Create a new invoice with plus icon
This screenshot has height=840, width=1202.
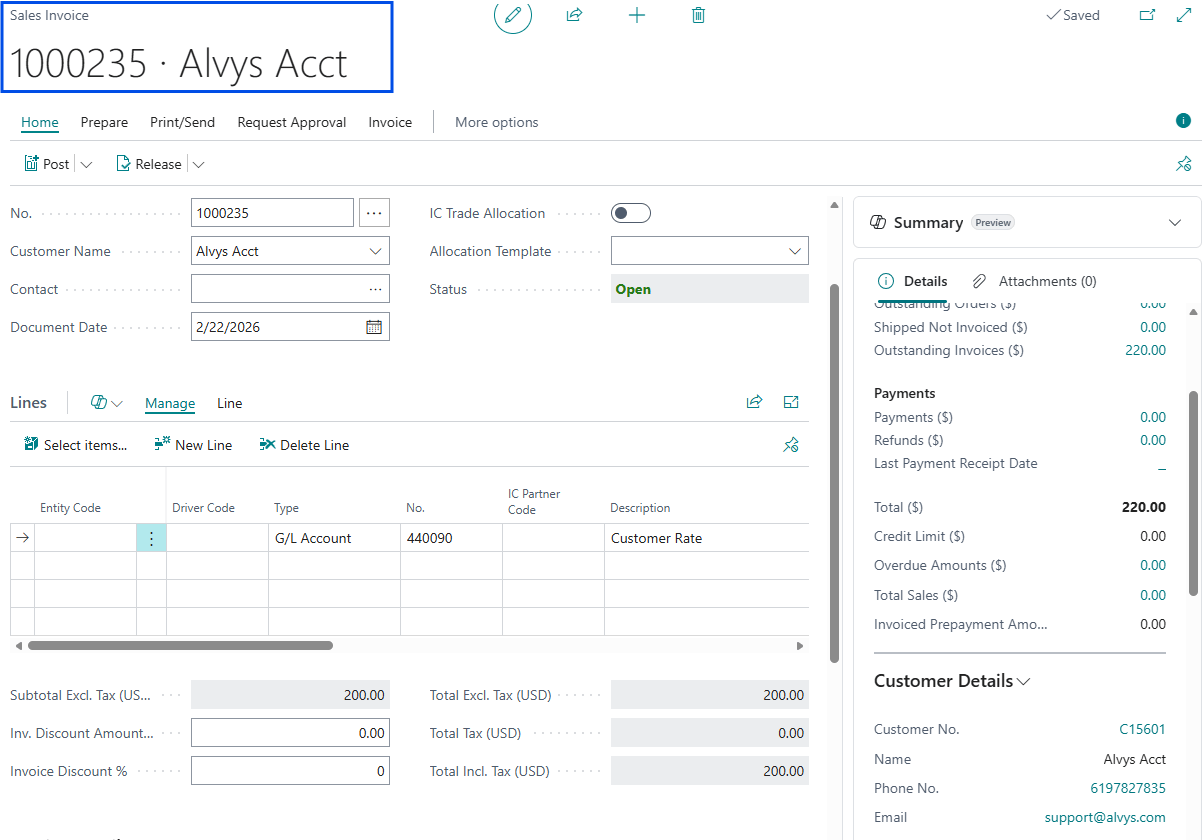[636, 15]
